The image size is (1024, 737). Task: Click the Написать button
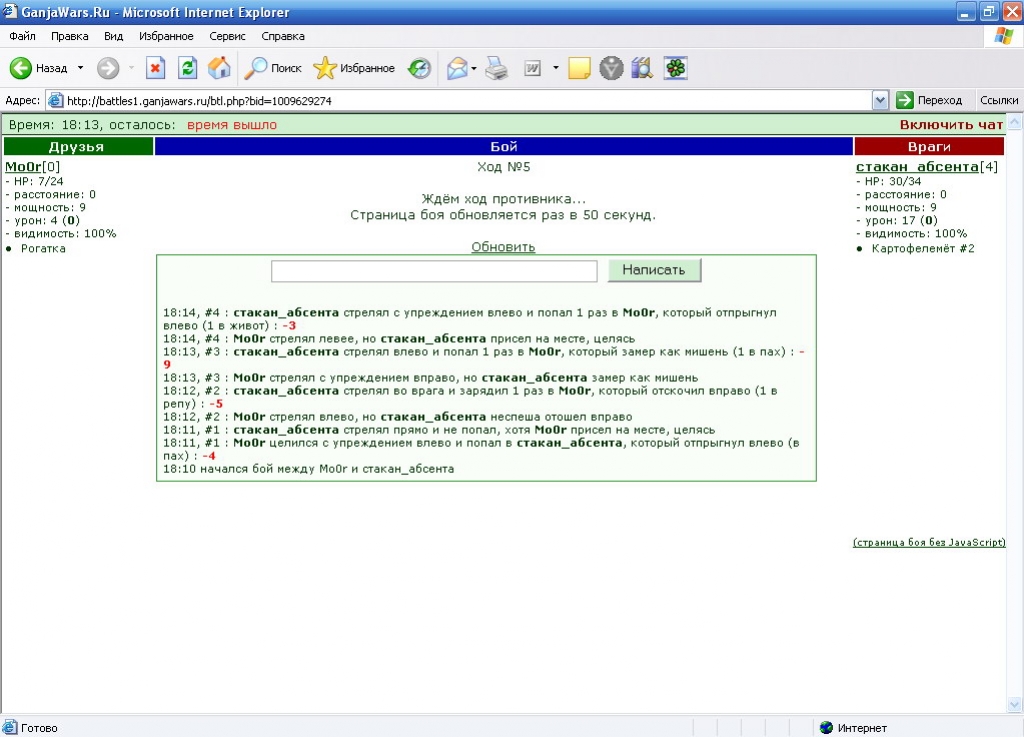(x=654, y=270)
